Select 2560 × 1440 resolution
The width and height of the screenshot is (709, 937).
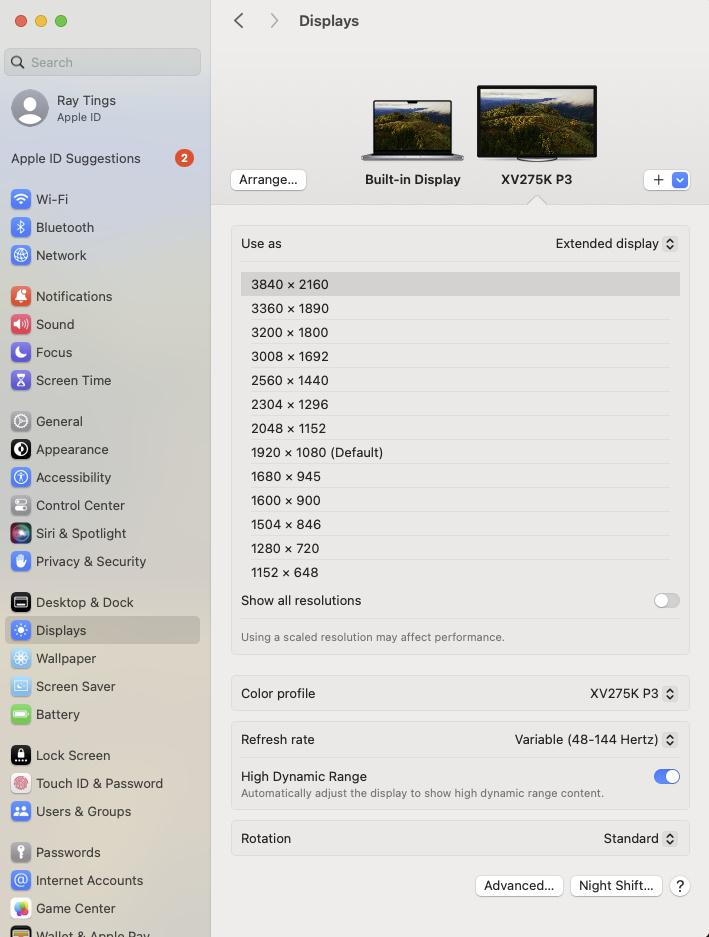[x=290, y=380]
